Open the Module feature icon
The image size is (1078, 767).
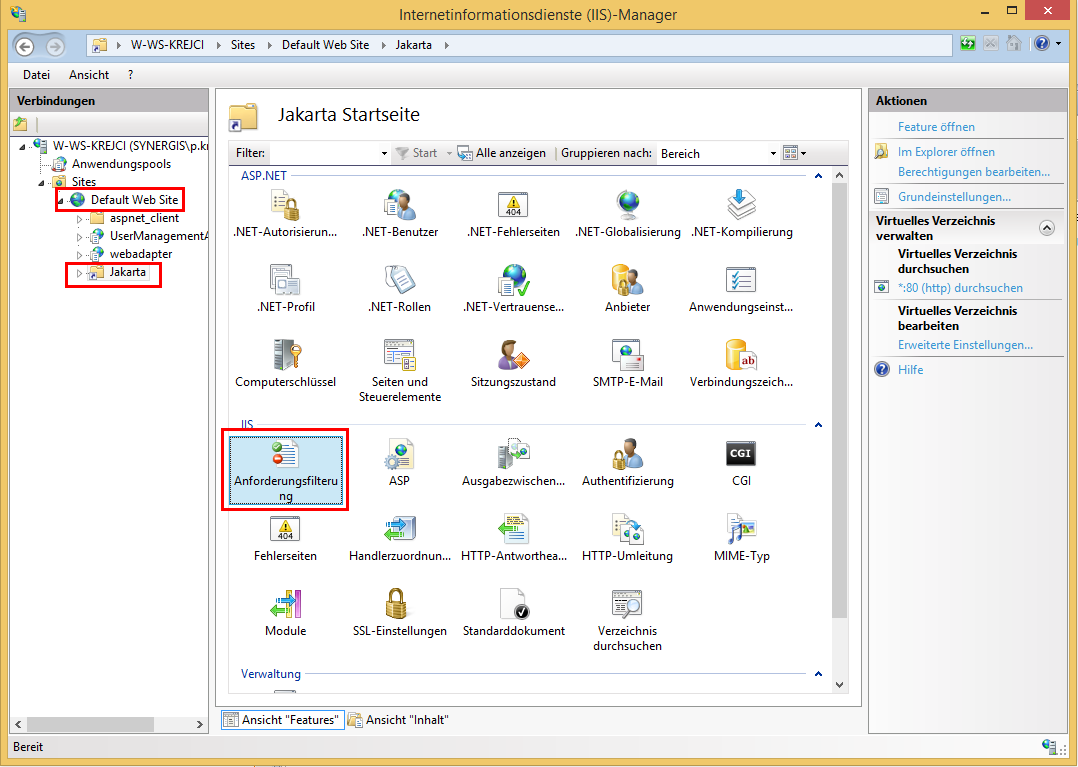pyautogui.click(x=285, y=605)
